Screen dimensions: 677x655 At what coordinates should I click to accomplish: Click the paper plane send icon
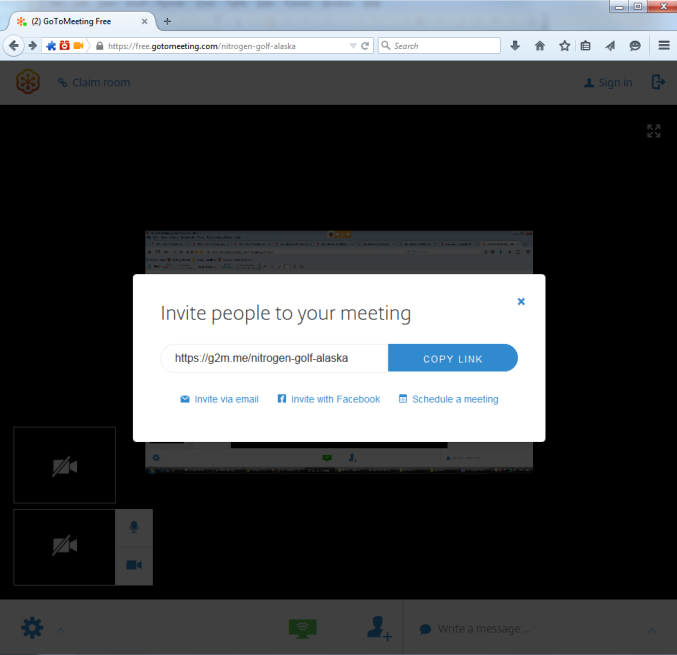pos(611,45)
